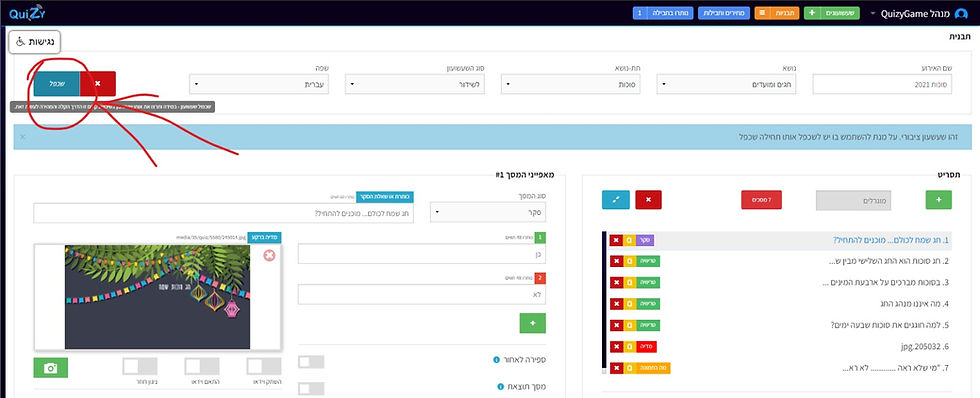Click the red X button beside שכפל
The image size is (980, 398).
click(x=98, y=83)
